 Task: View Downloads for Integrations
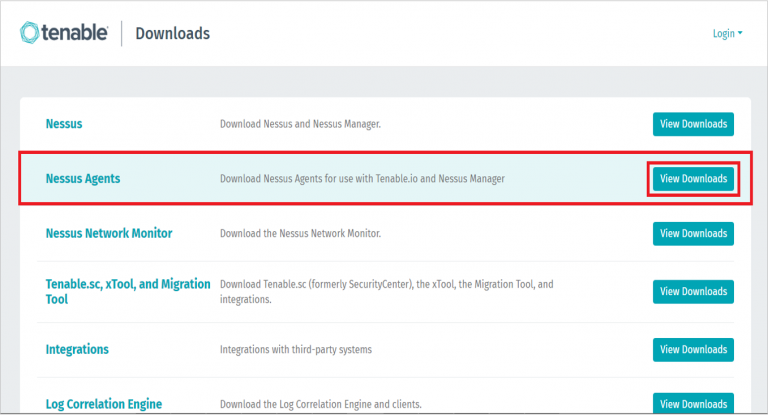[693, 349]
